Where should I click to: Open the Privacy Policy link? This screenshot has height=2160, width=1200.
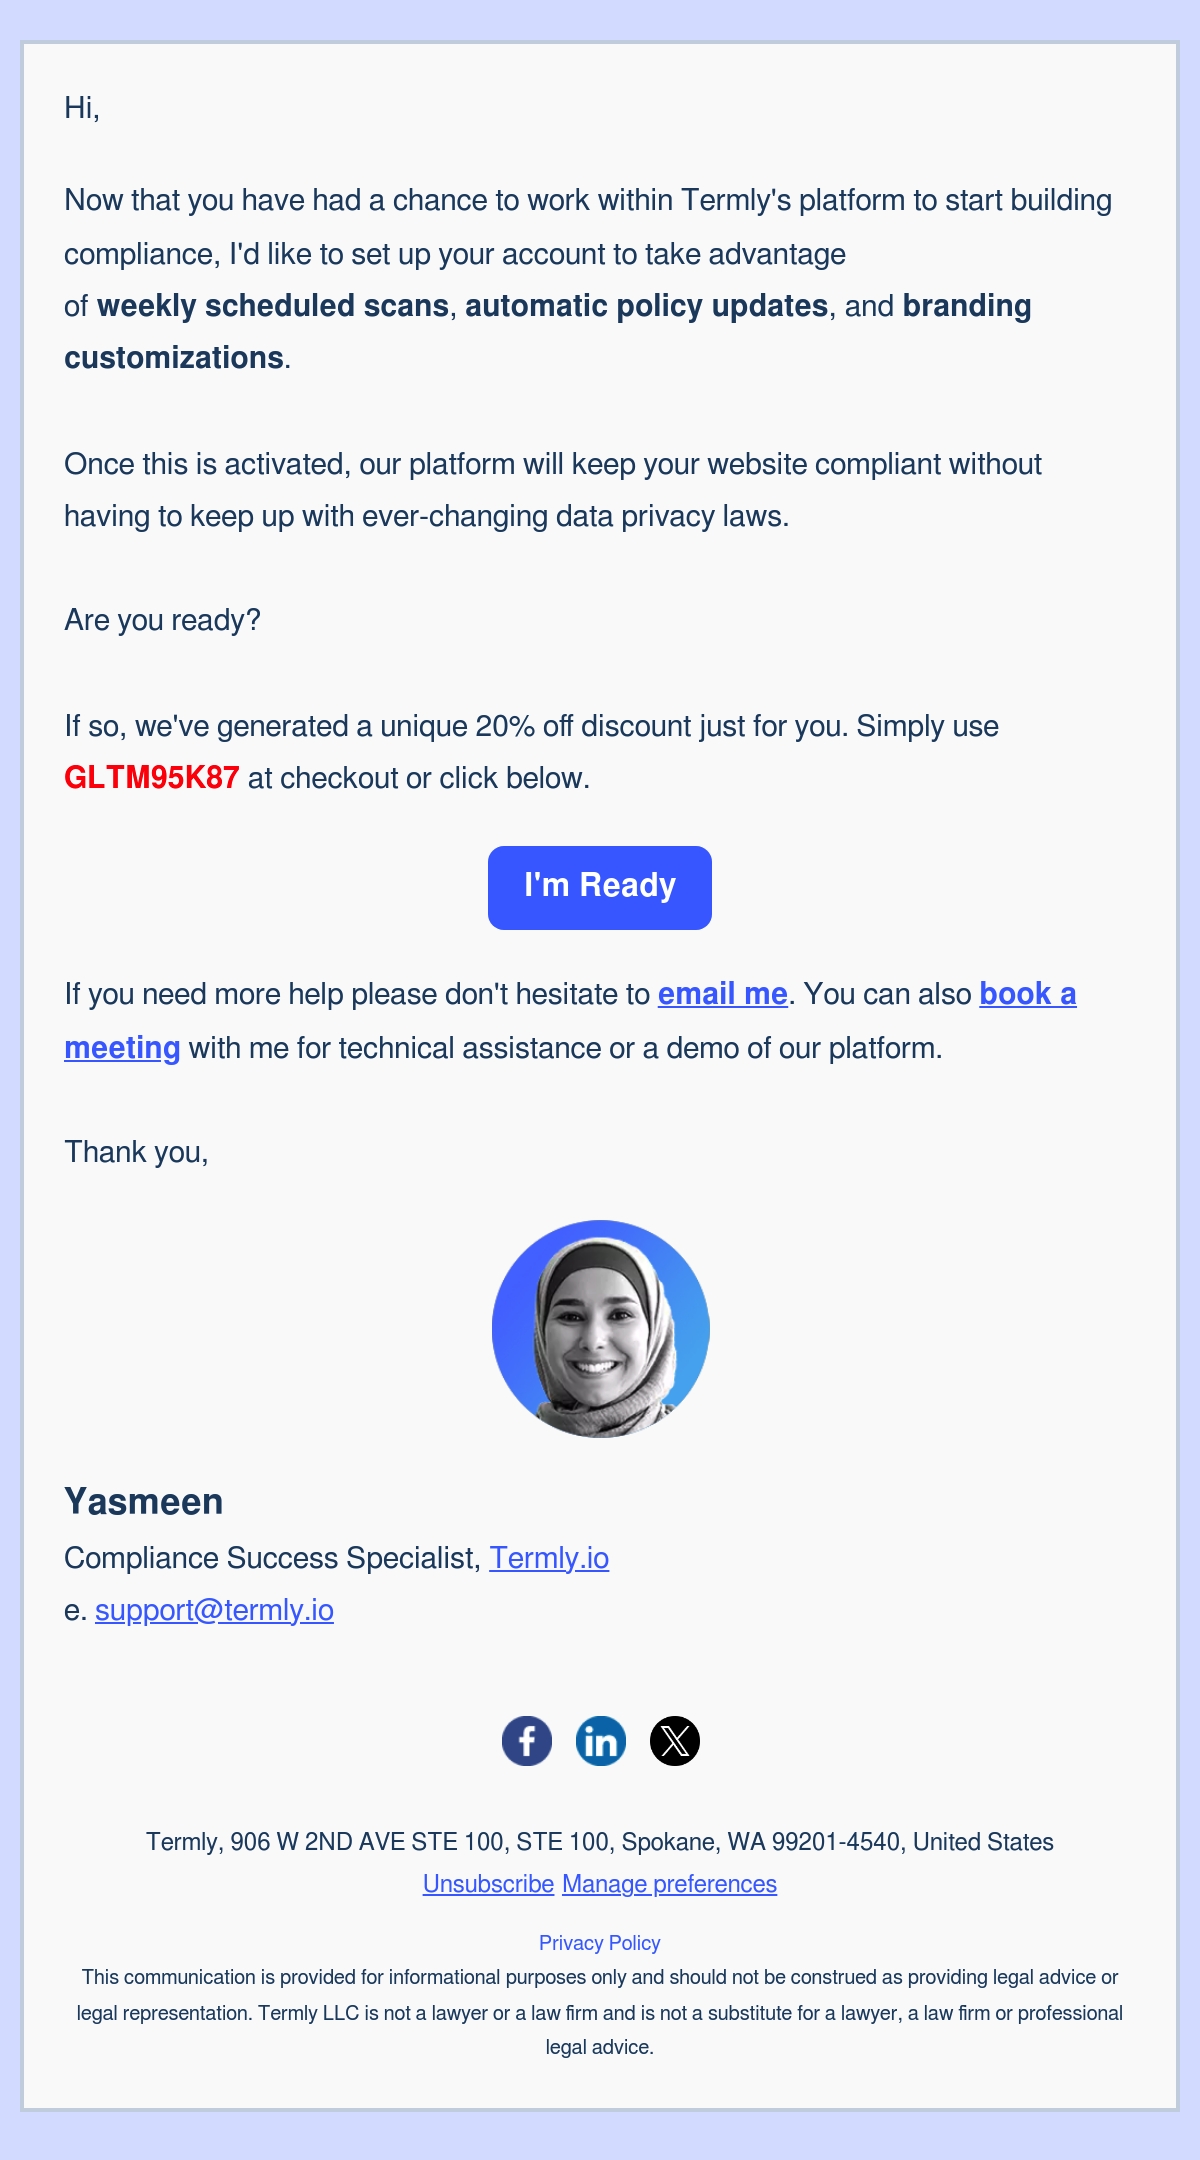tap(600, 1943)
